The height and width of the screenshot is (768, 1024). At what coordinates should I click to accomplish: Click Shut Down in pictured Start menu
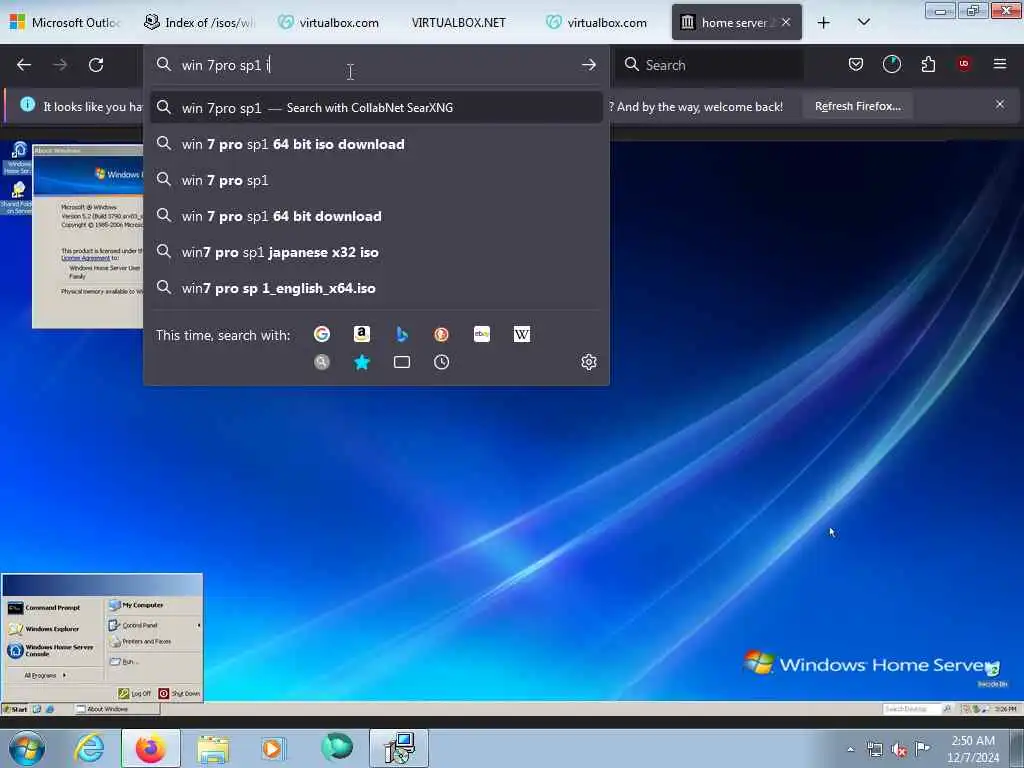180,694
